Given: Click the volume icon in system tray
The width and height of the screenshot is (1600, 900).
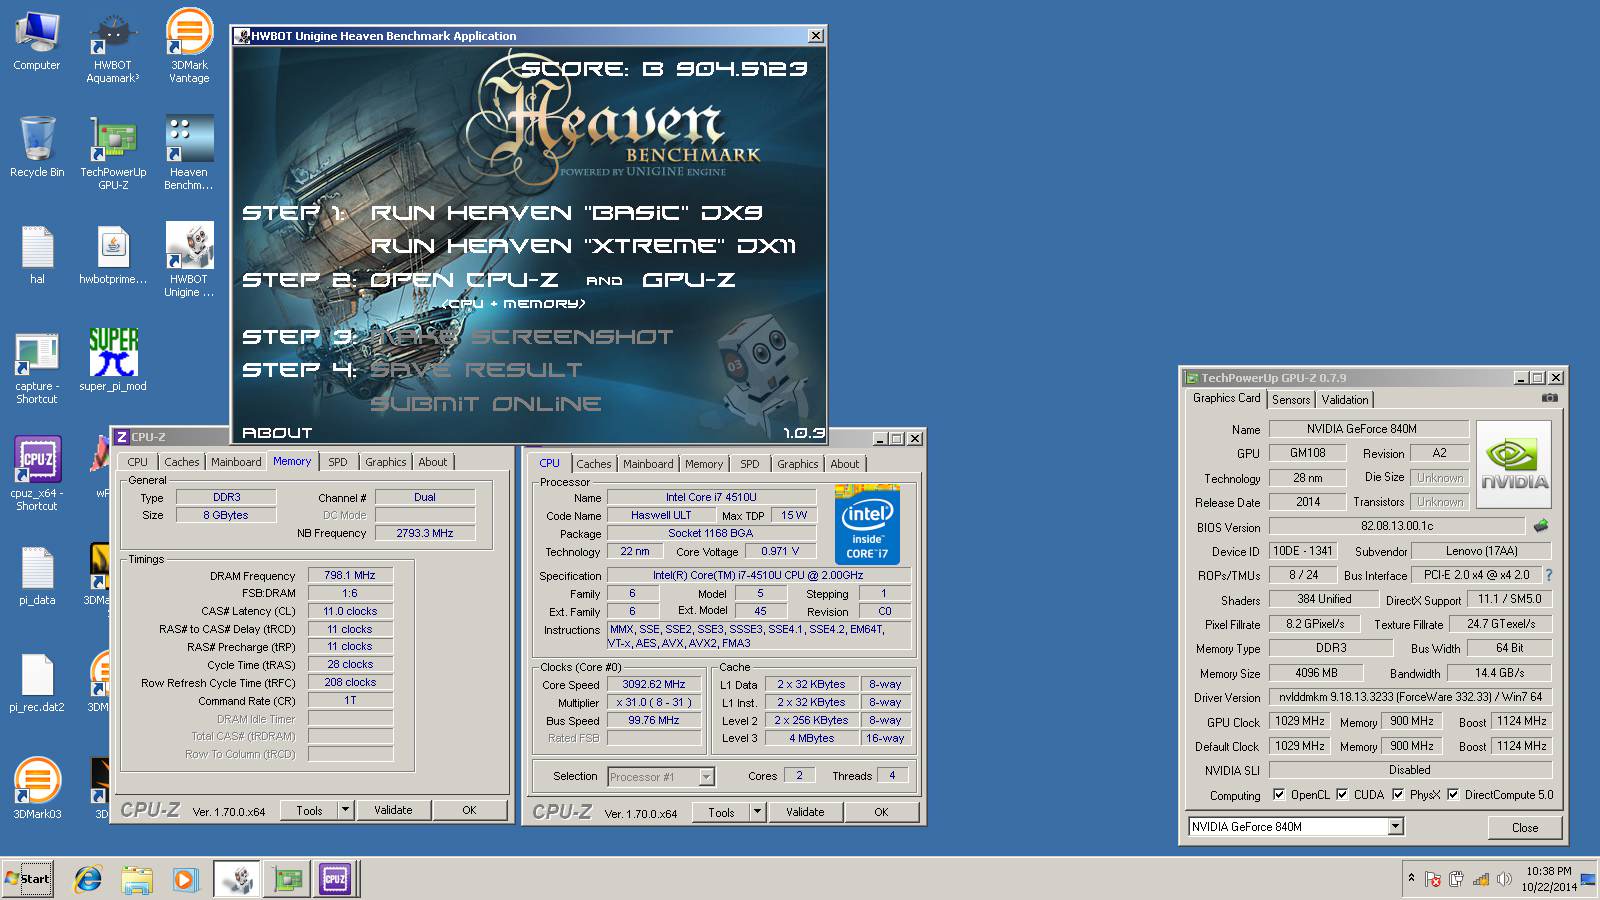Looking at the screenshot, I should tap(1502, 879).
